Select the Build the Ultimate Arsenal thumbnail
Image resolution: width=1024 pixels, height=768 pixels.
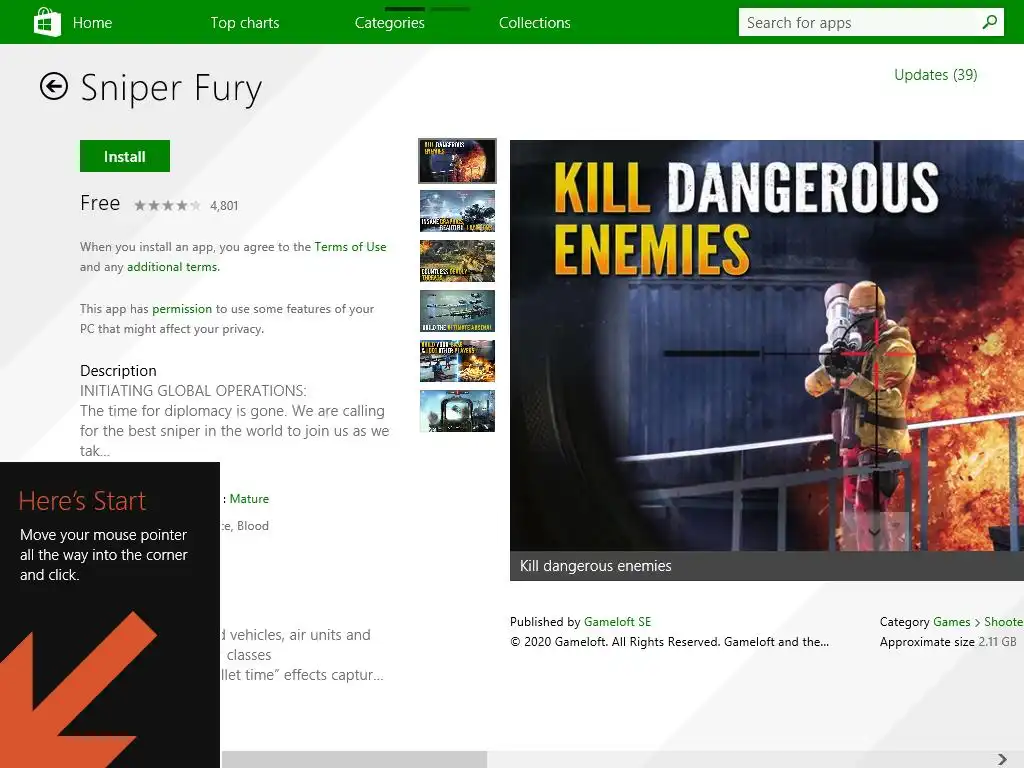pos(457,311)
